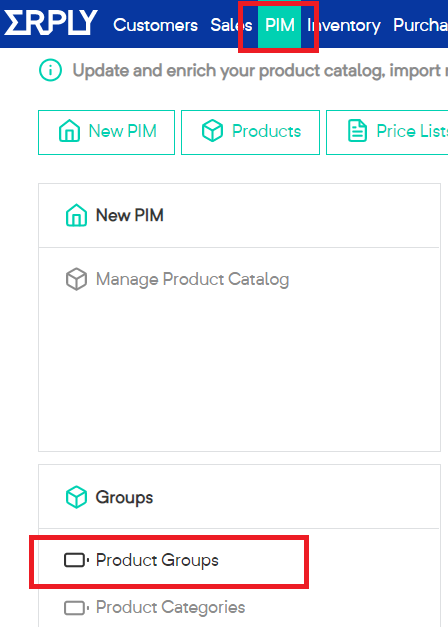
Task: Click the New PIM section heading
Action: tap(130, 215)
